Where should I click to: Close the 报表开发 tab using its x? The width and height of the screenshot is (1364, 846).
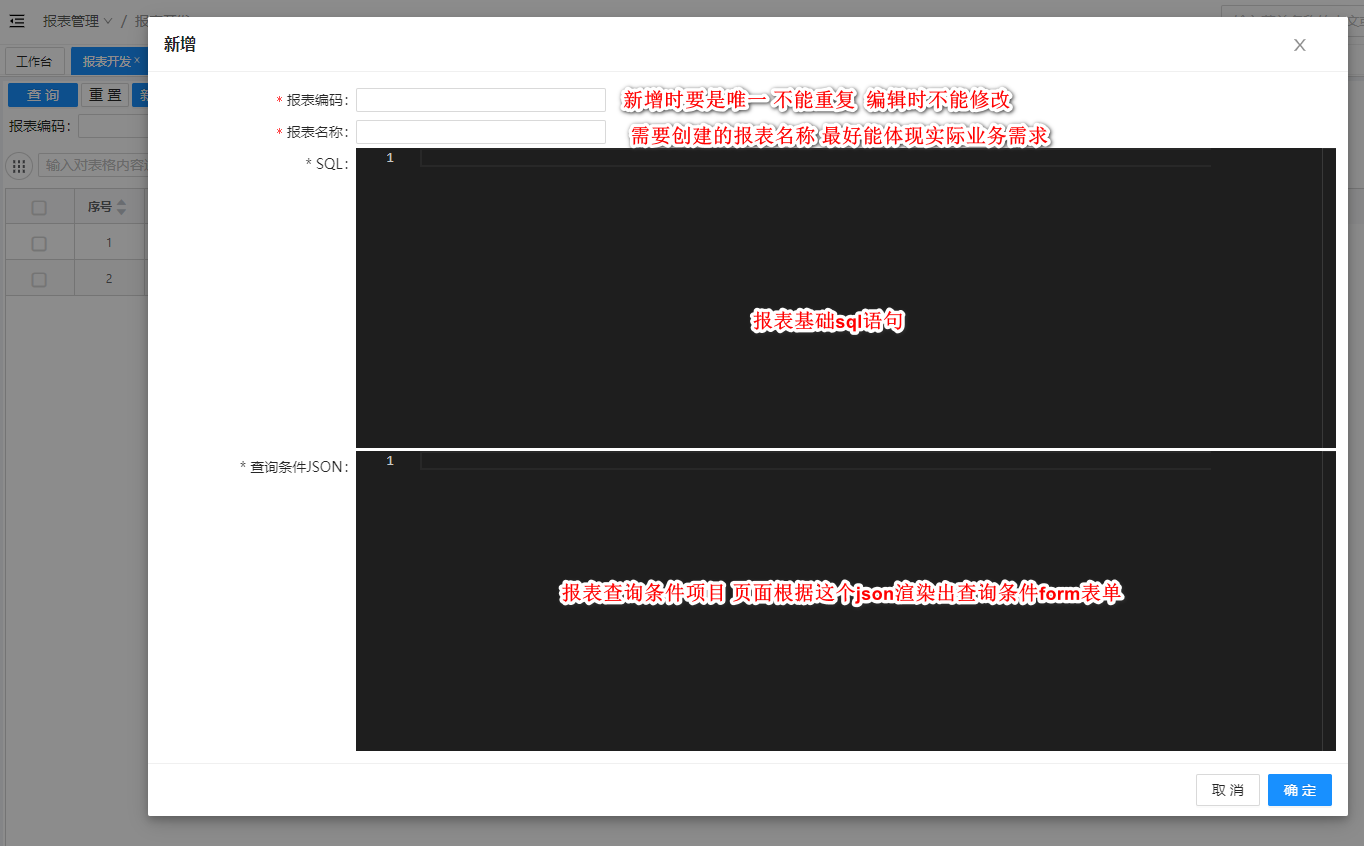pyautogui.click(x=137, y=61)
